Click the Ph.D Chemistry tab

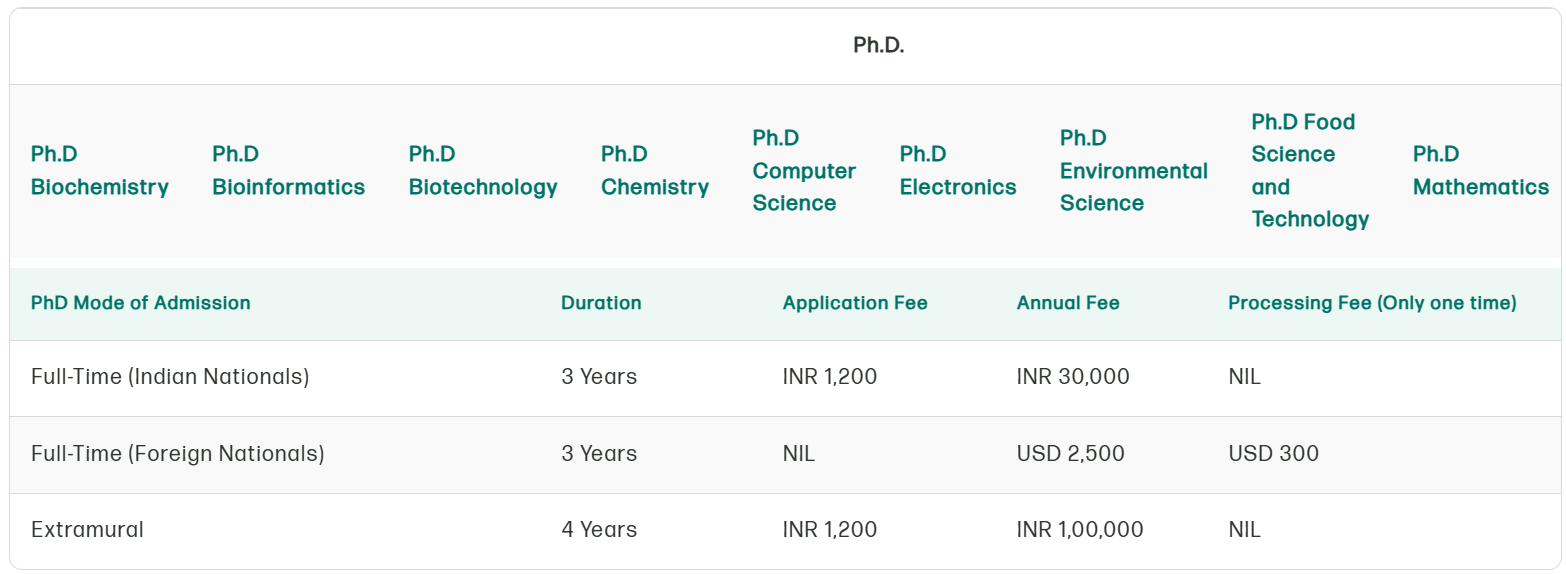point(655,171)
